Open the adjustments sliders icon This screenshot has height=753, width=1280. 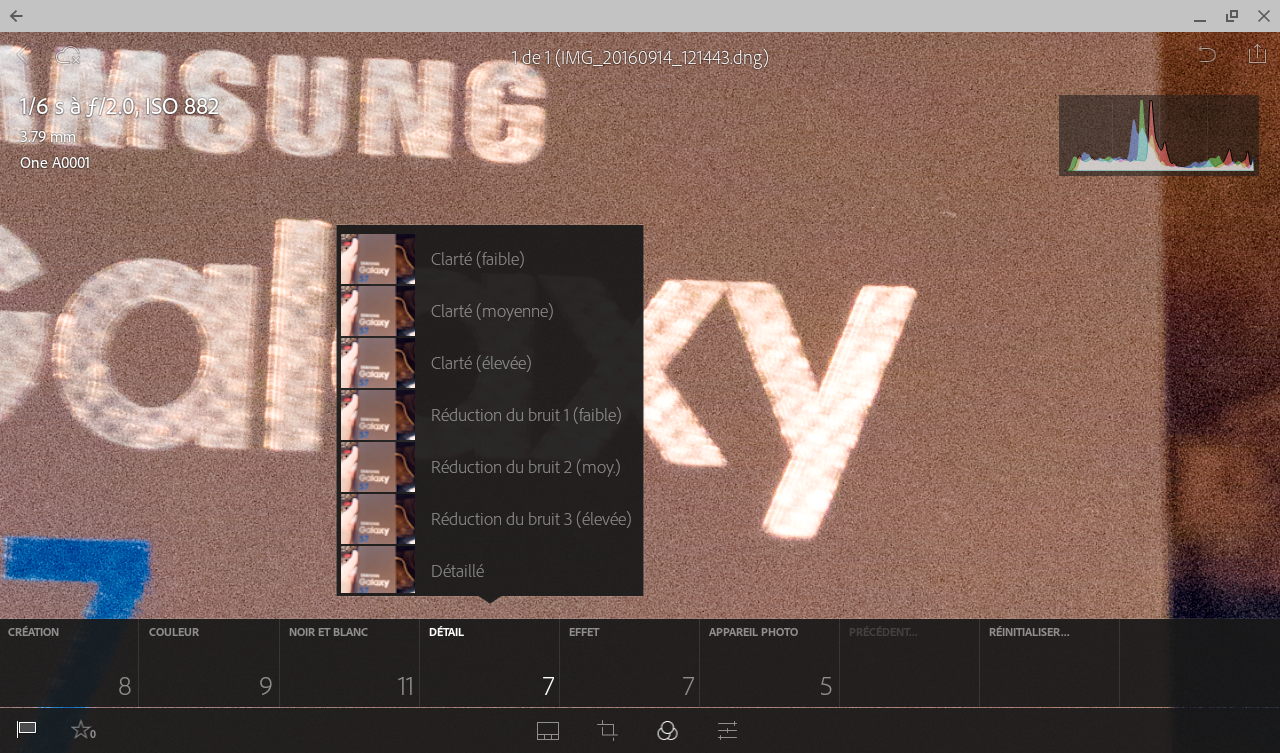click(727, 731)
